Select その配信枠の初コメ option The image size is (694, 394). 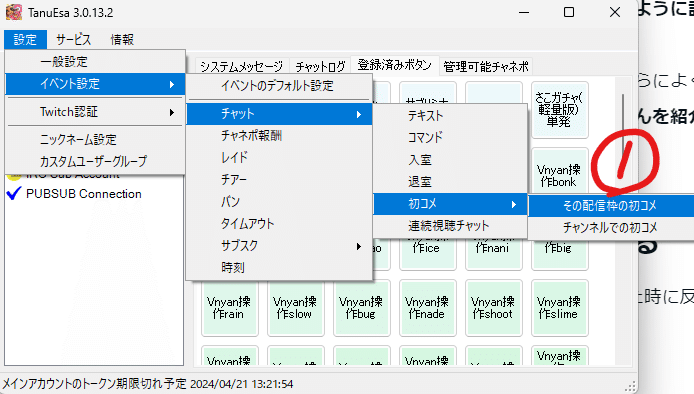[611, 205]
